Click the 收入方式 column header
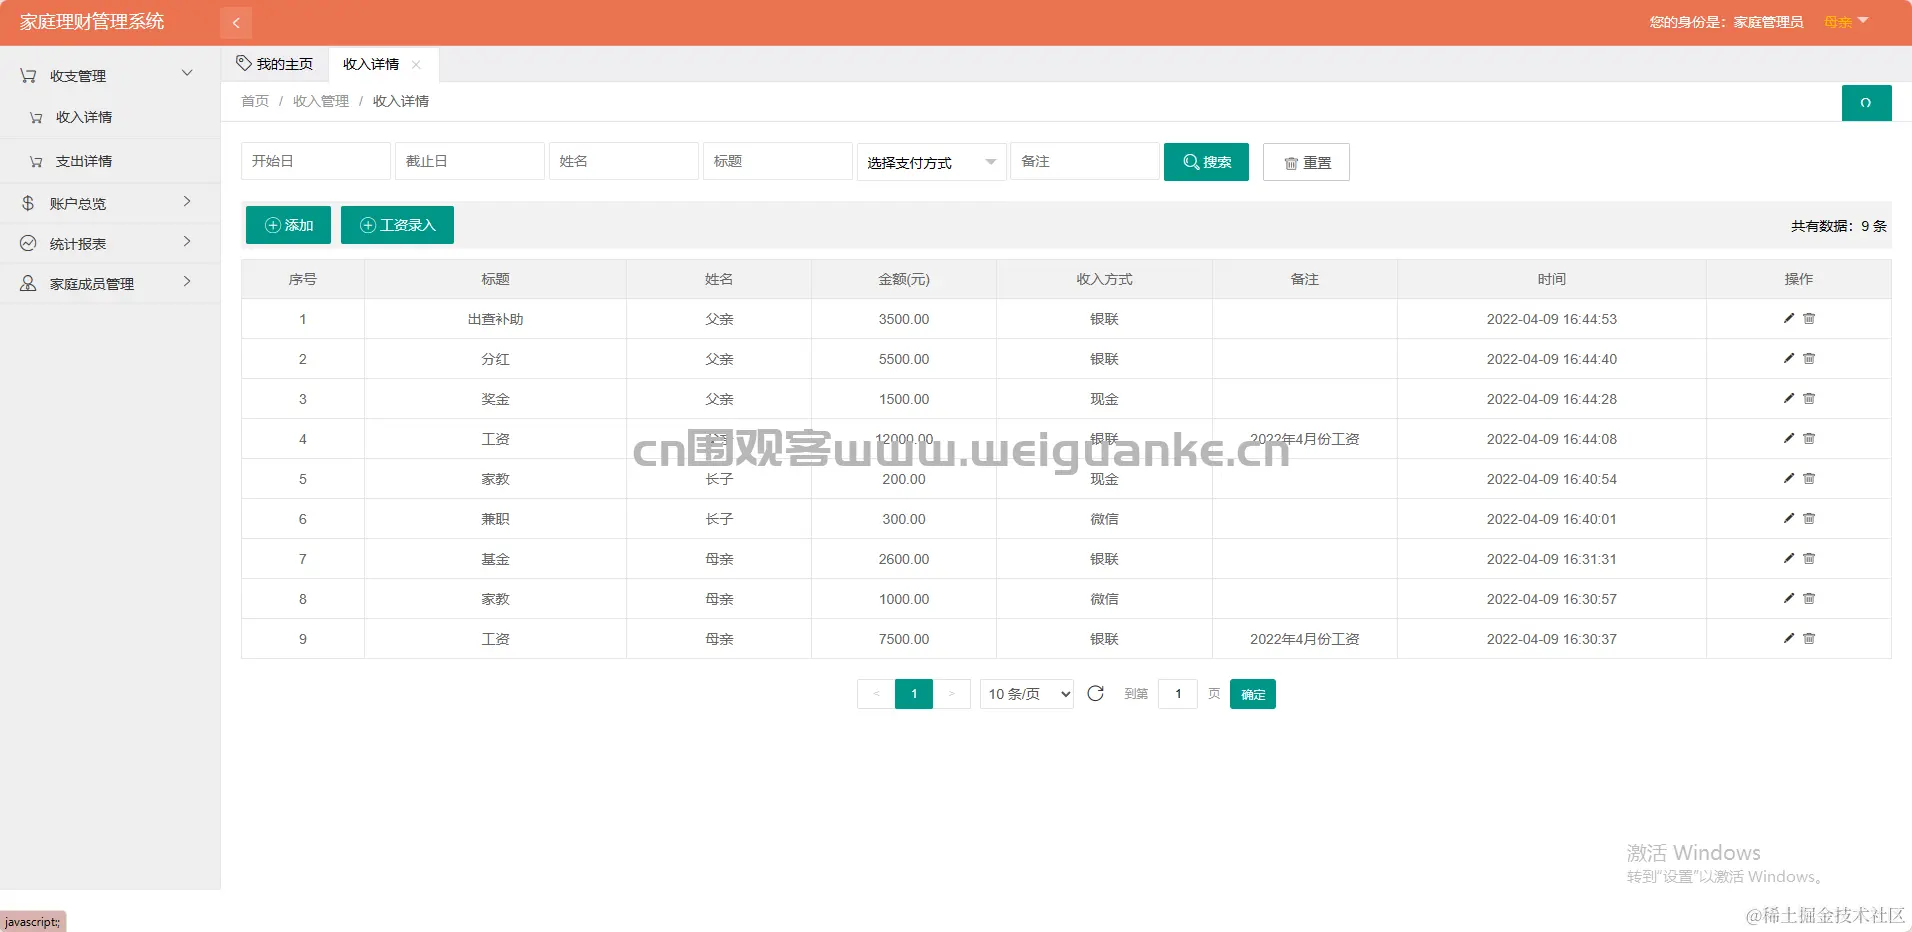The width and height of the screenshot is (1912, 932). (x=1104, y=279)
